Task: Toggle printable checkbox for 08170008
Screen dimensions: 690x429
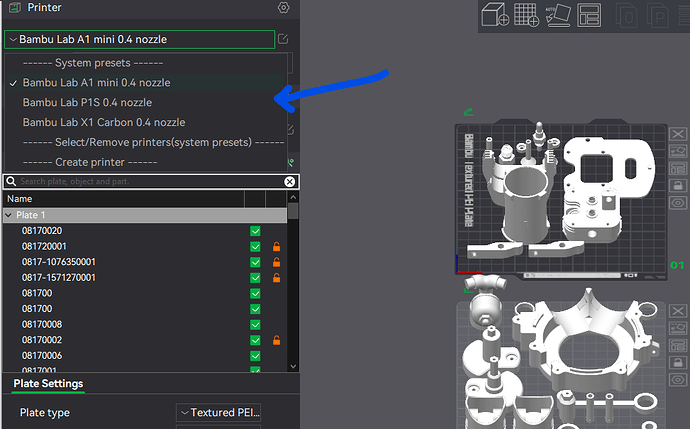Action: click(x=255, y=325)
